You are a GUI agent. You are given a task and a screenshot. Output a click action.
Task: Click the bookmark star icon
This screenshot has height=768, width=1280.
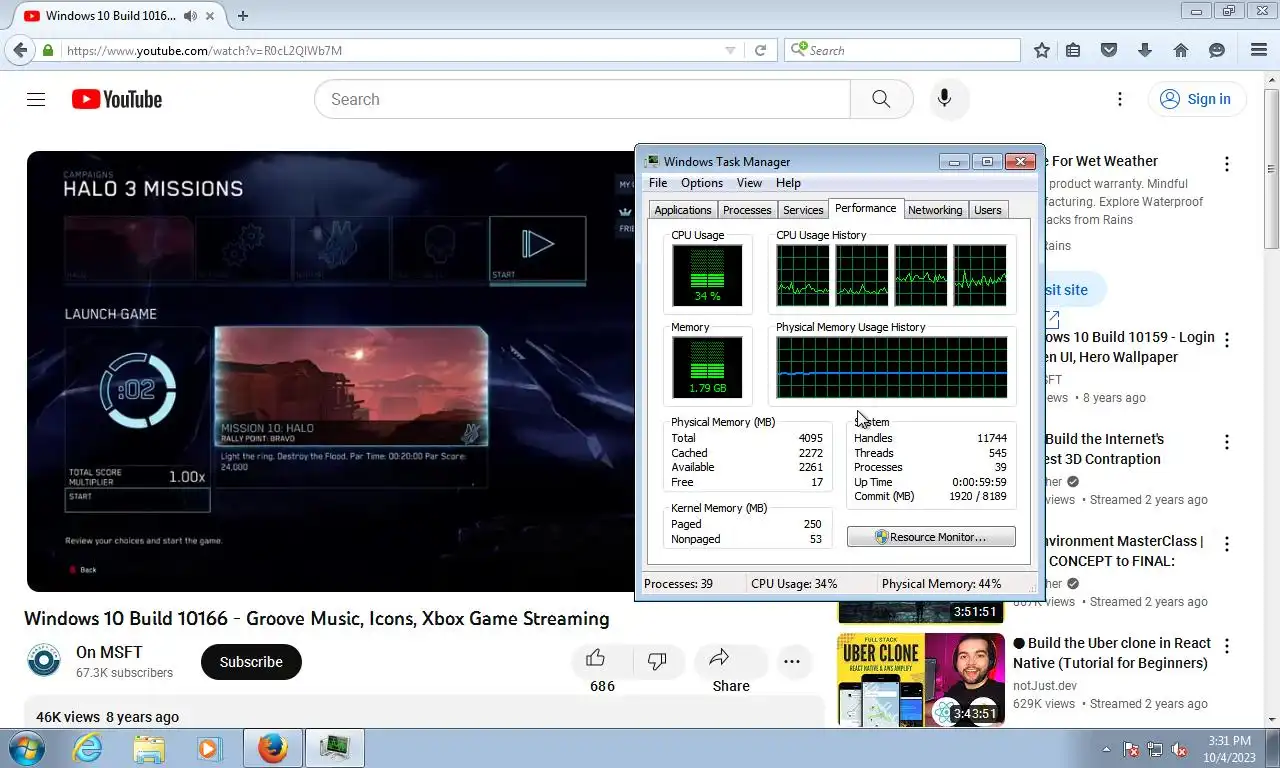[1042, 50]
